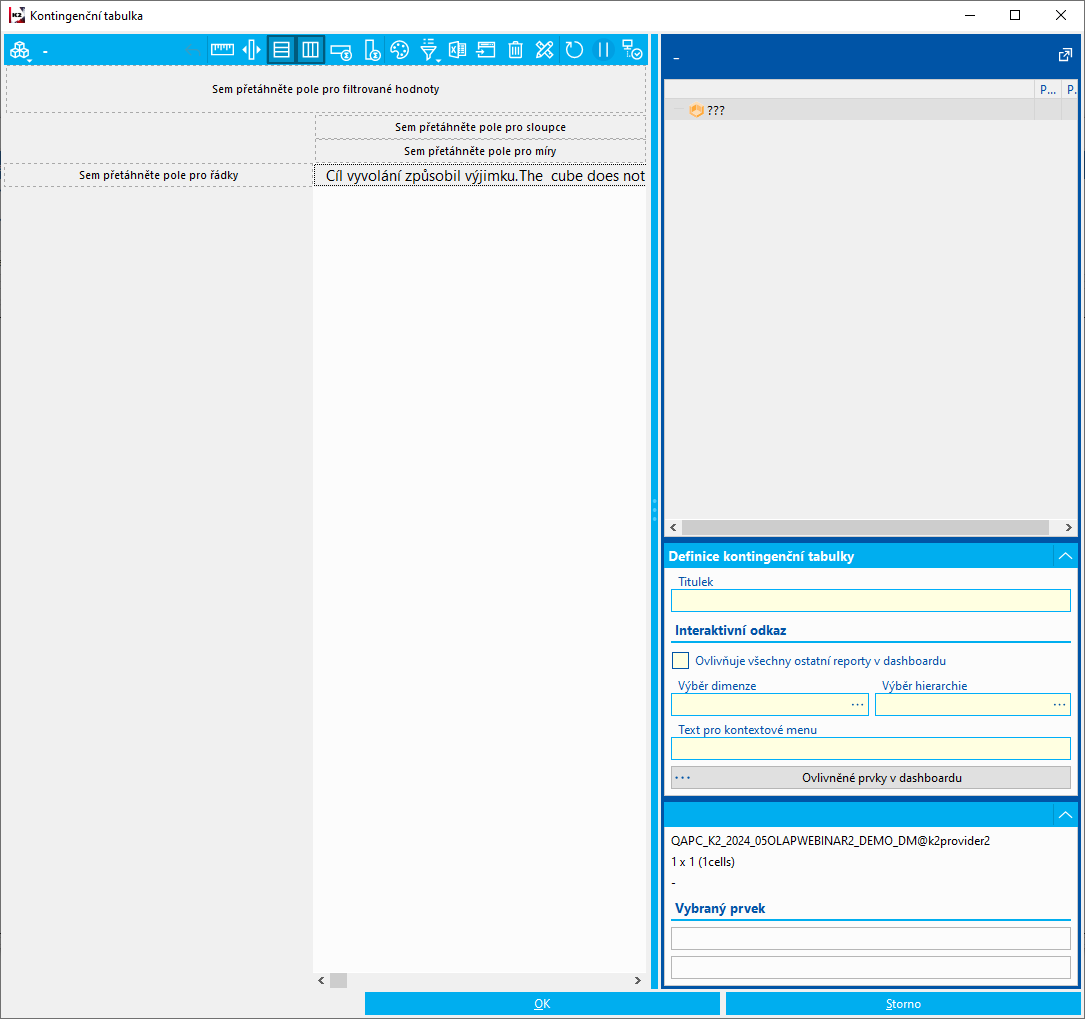Click the pop-out window icon
This screenshot has height=1019, width=1085.
click(1065, 55)
